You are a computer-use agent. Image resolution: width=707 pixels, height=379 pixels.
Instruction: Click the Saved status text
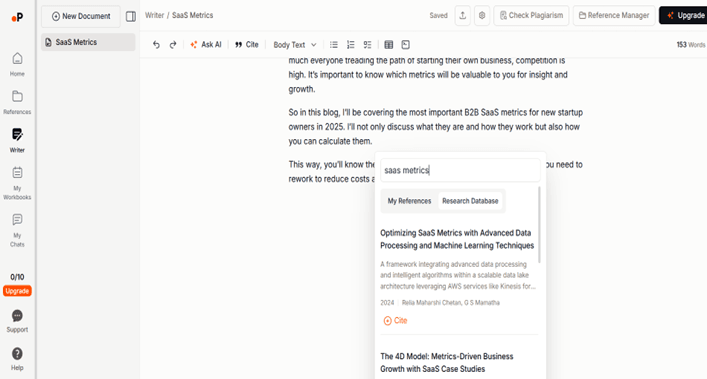[x=438, y=15]
